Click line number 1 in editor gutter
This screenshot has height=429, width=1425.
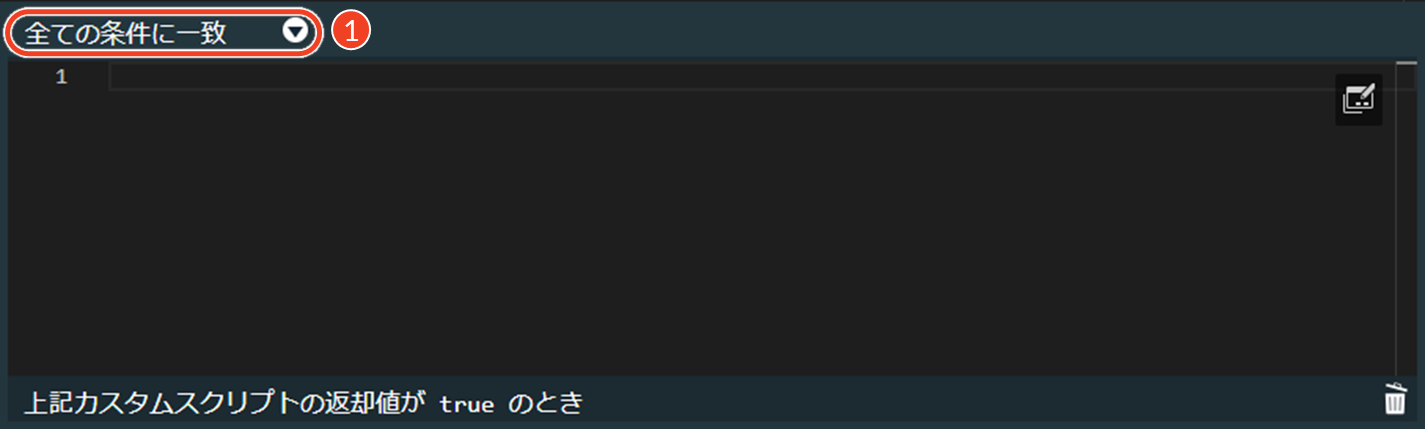point(62,77)
